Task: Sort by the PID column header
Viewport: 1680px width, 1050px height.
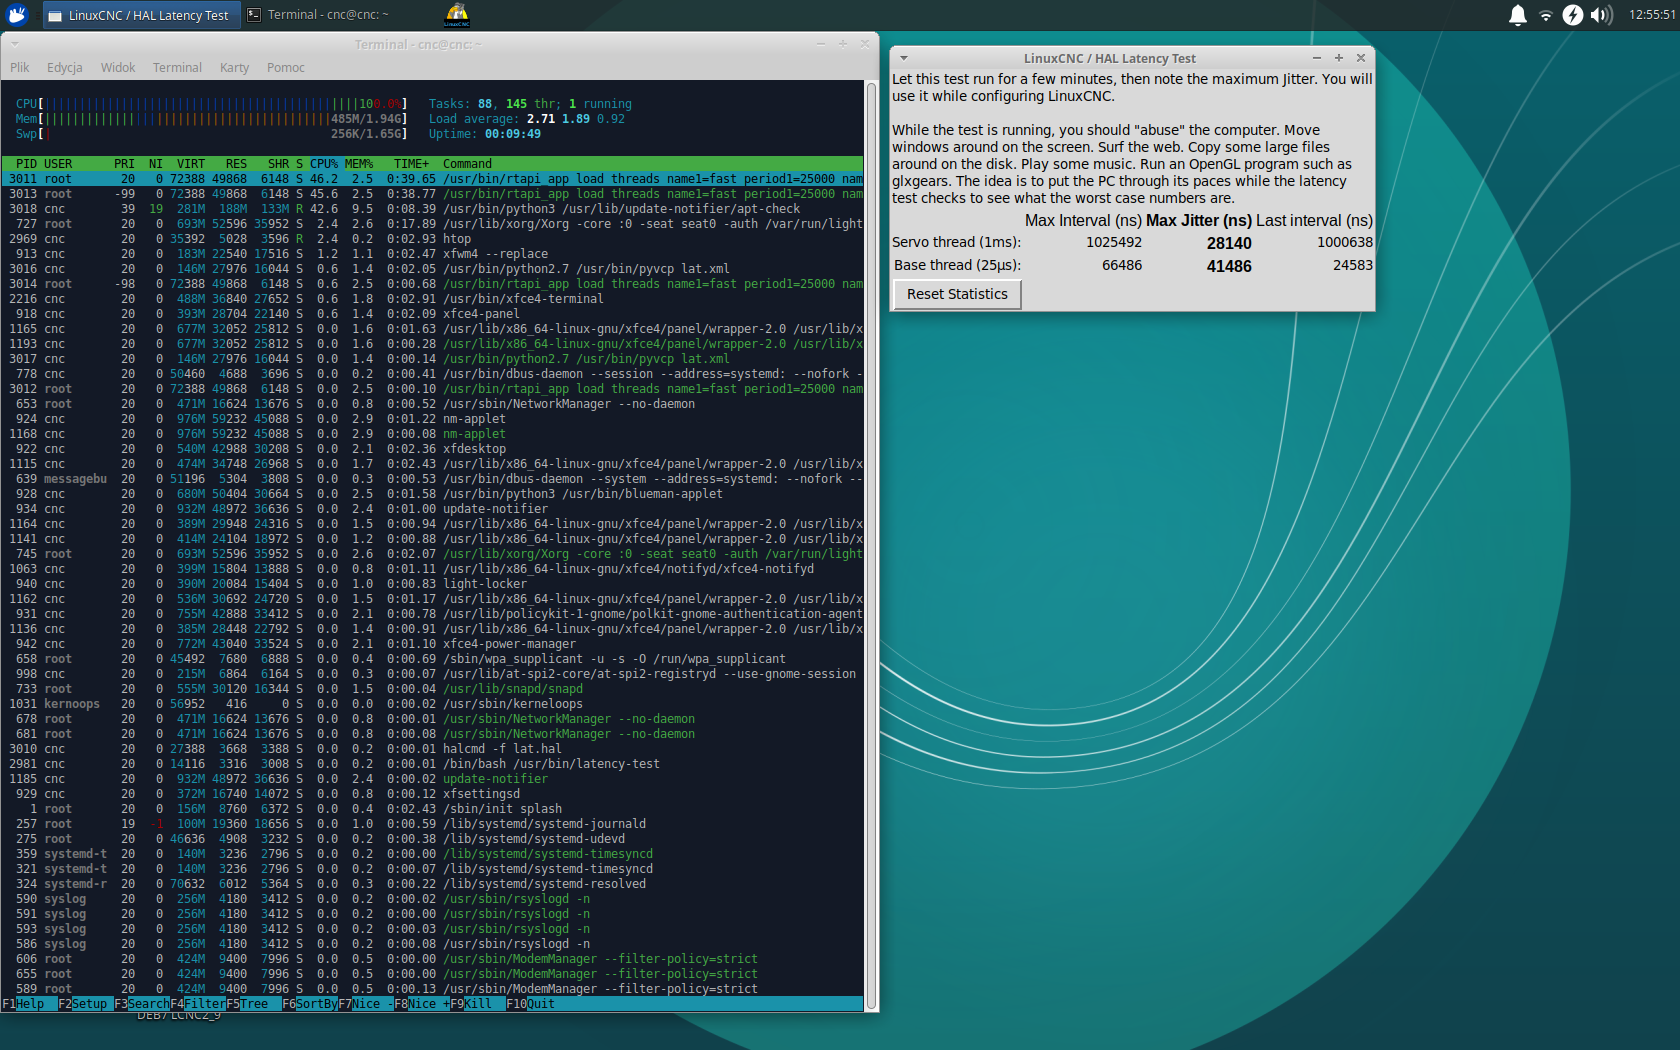Action: [26, 164]
